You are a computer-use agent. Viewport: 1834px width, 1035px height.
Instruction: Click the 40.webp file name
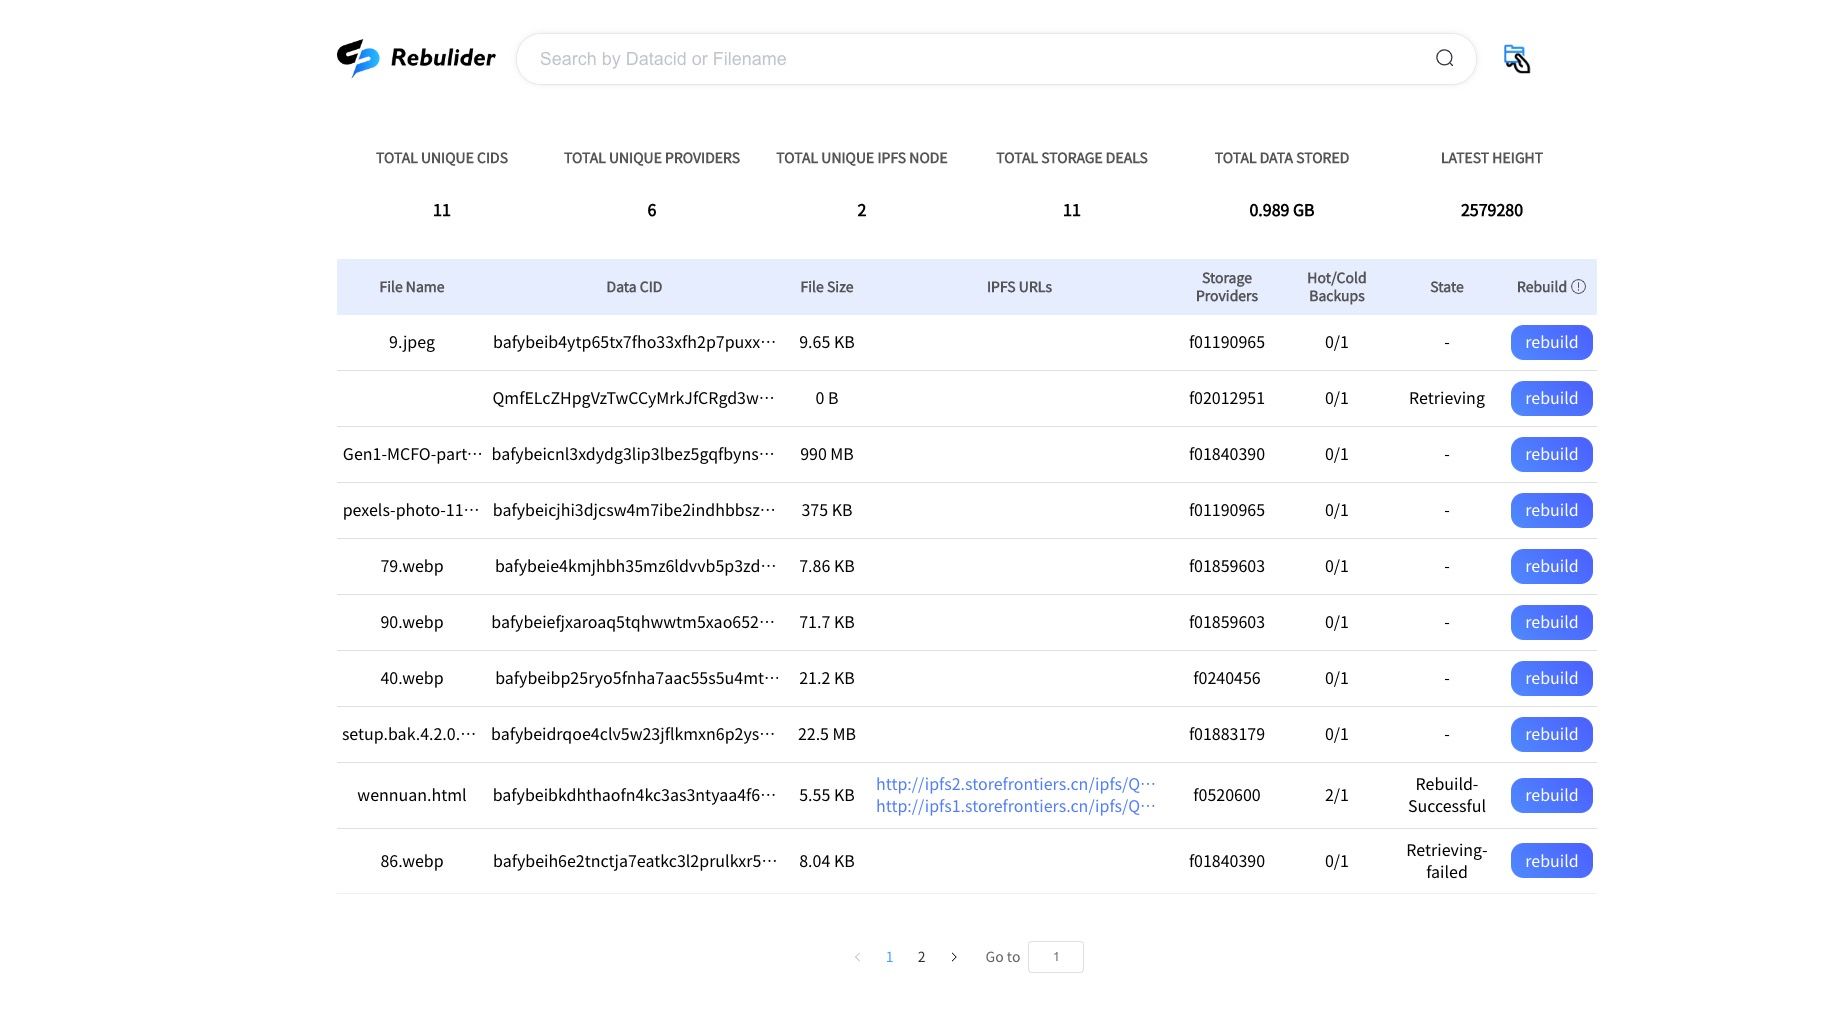tap(411, 678)
